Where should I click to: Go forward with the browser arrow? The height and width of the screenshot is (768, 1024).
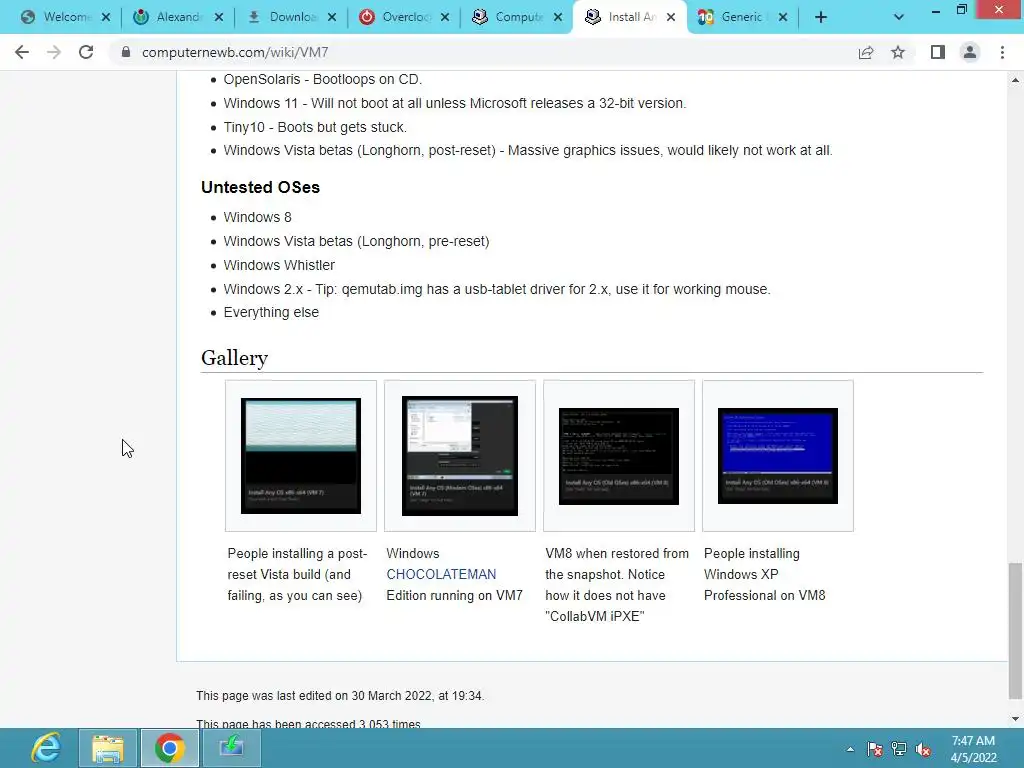[x=54, y=52]
